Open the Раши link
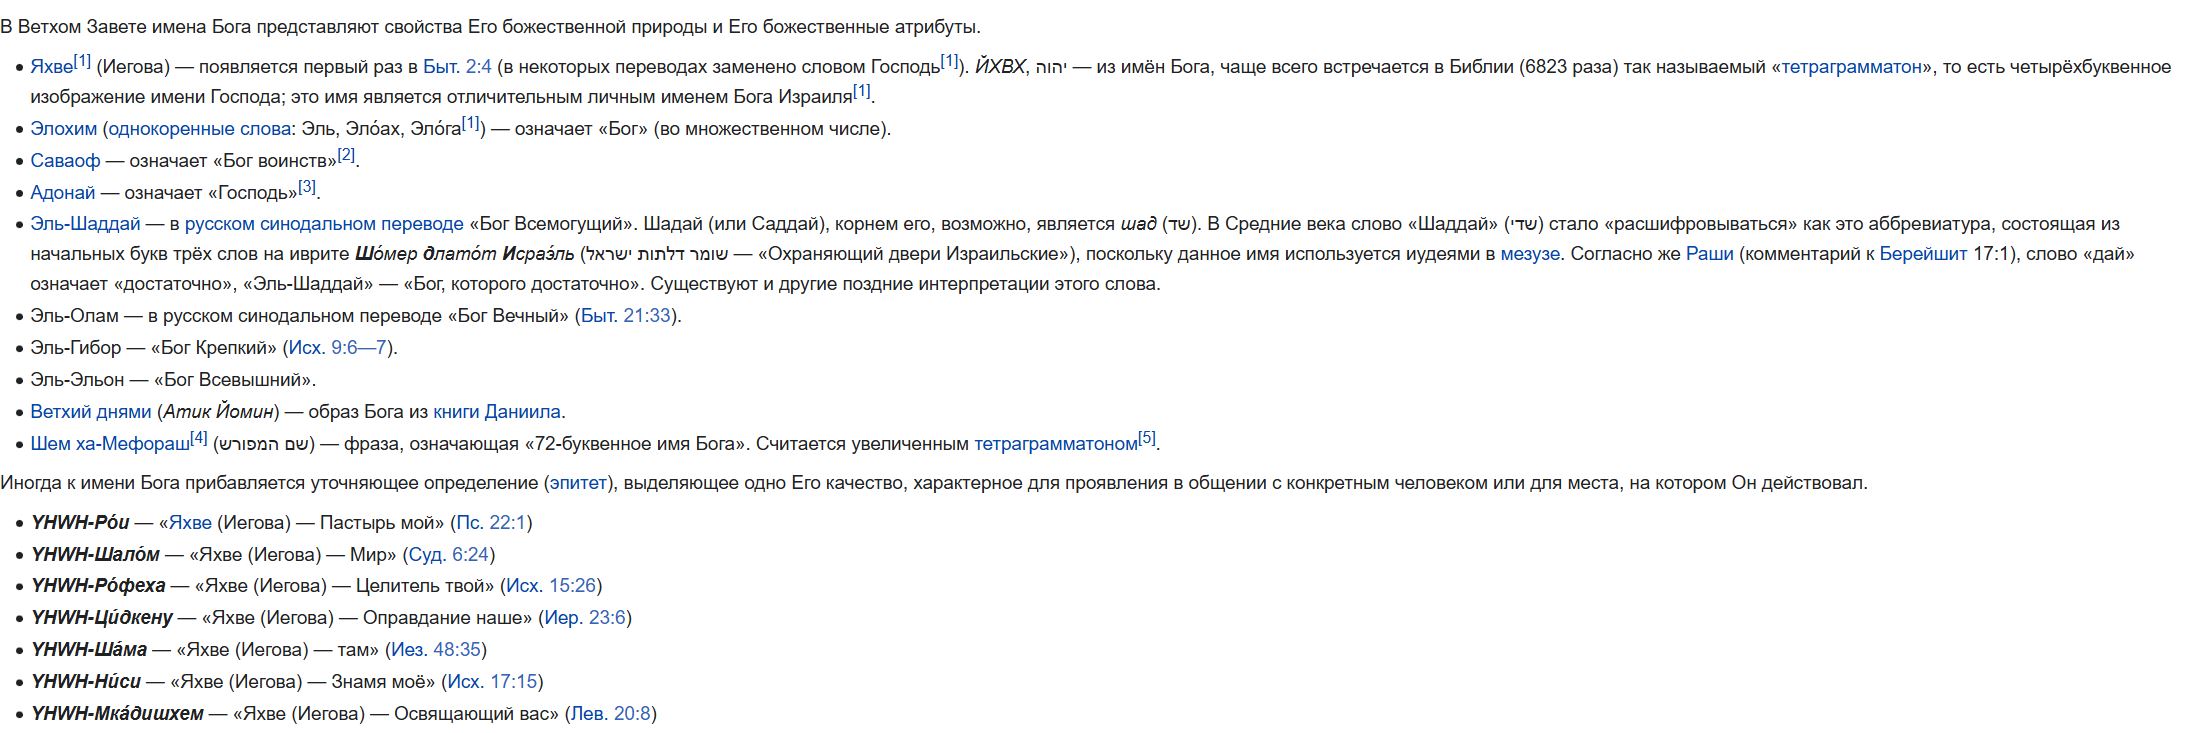Image resolution: width=2189 pixels, height=733 pixels. click(1710, 254)
